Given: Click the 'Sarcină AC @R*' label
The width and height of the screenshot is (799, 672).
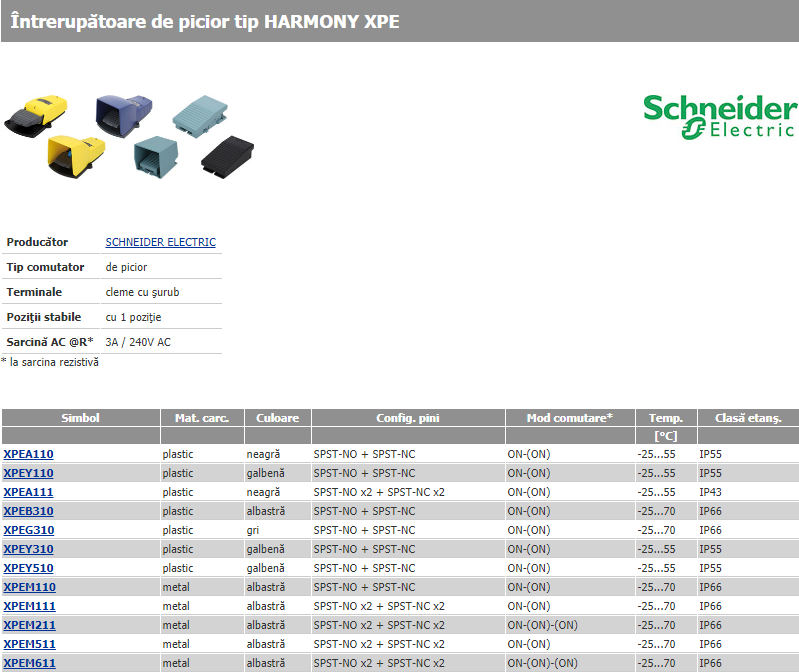Looking at the screenshot, I should (50, 342).
